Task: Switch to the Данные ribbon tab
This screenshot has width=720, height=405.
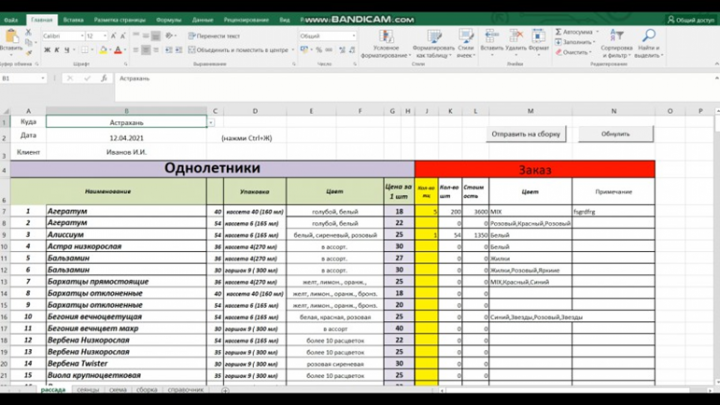Action: (x=202, y=20)
